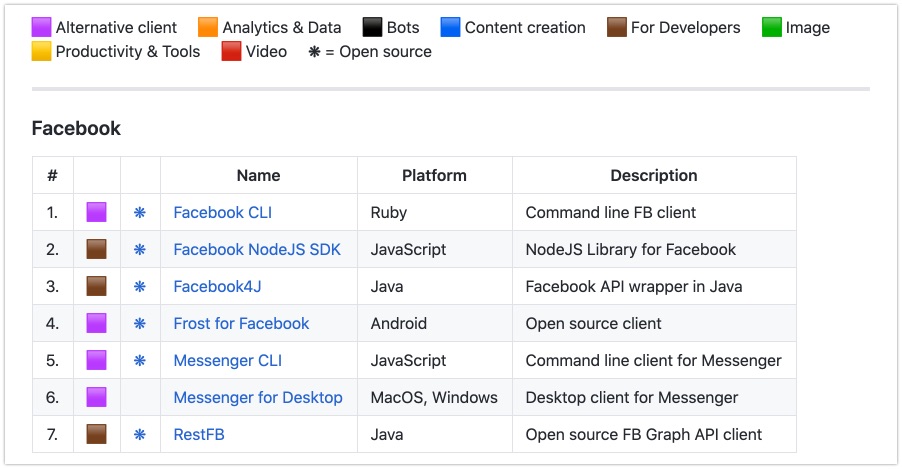Click the black Bots legend square

[x=372, y=27]
